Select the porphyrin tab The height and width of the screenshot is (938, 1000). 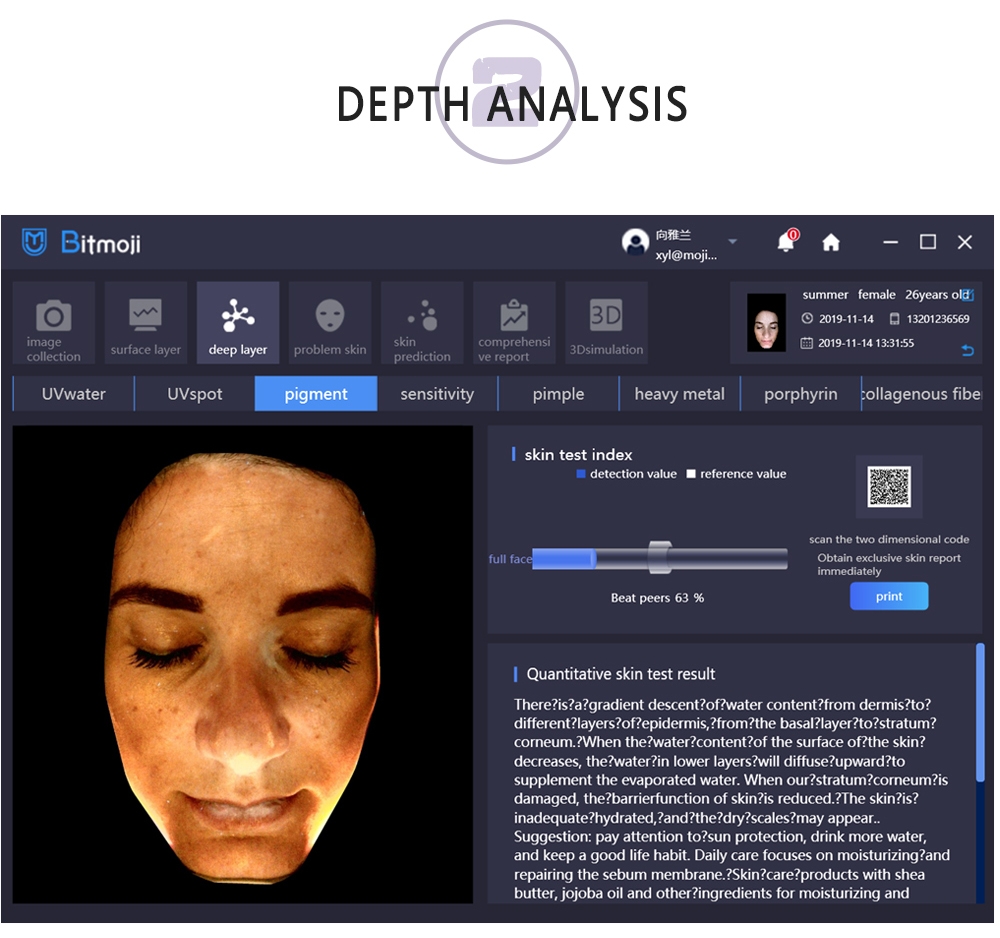(x=800, y=394)
